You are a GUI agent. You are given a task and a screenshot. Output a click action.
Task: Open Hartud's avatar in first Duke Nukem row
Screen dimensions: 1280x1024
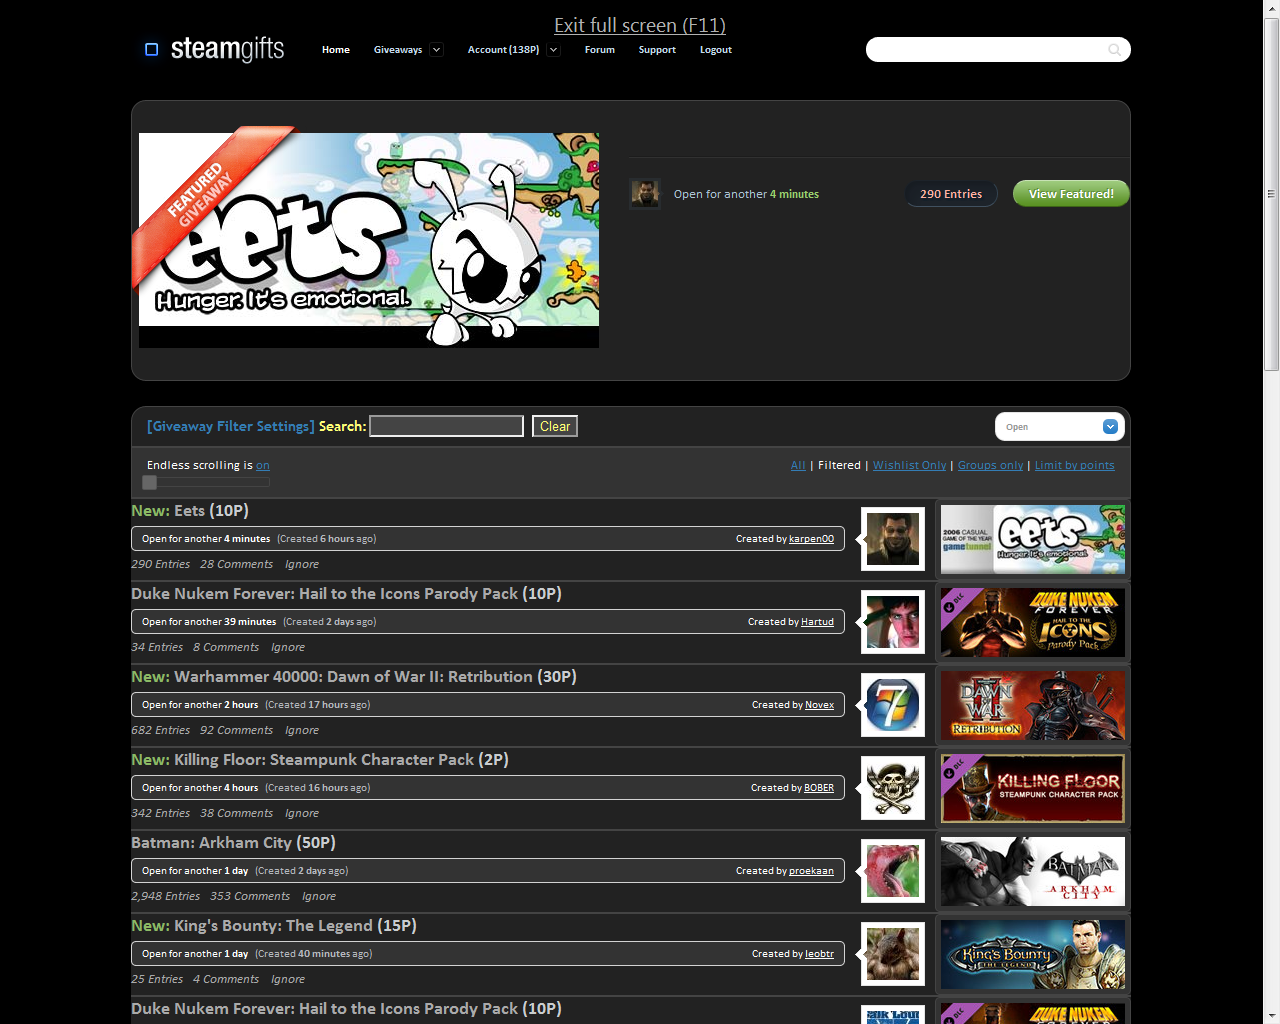(x=893, y=622)
